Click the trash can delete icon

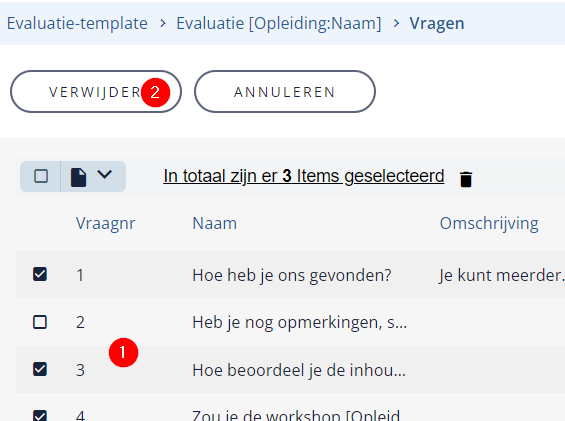466,179
